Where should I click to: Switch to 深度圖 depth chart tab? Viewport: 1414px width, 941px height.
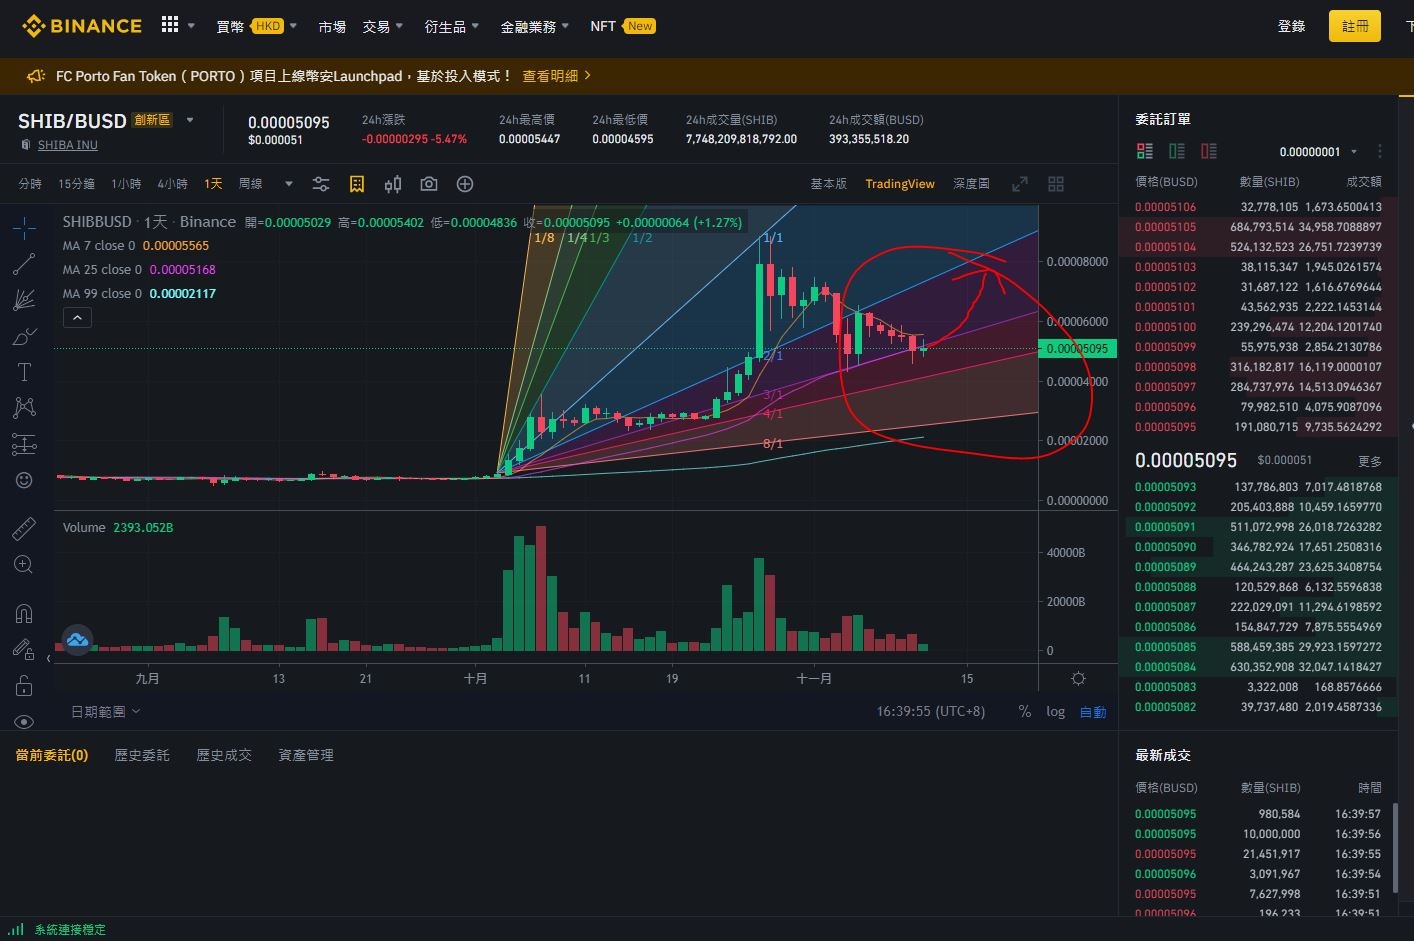[x=971, y=184]
